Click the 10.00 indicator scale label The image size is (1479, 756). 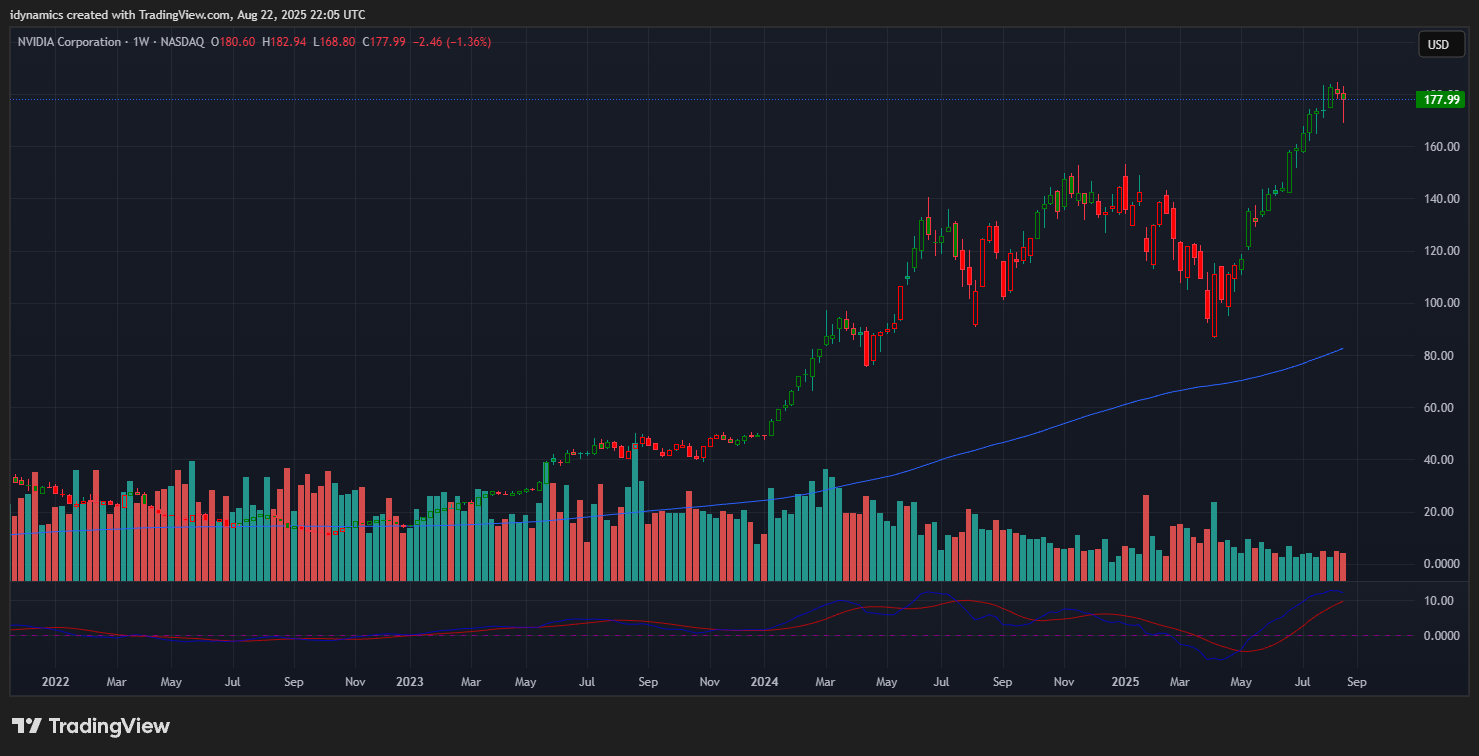click(x=1440, y=601)
